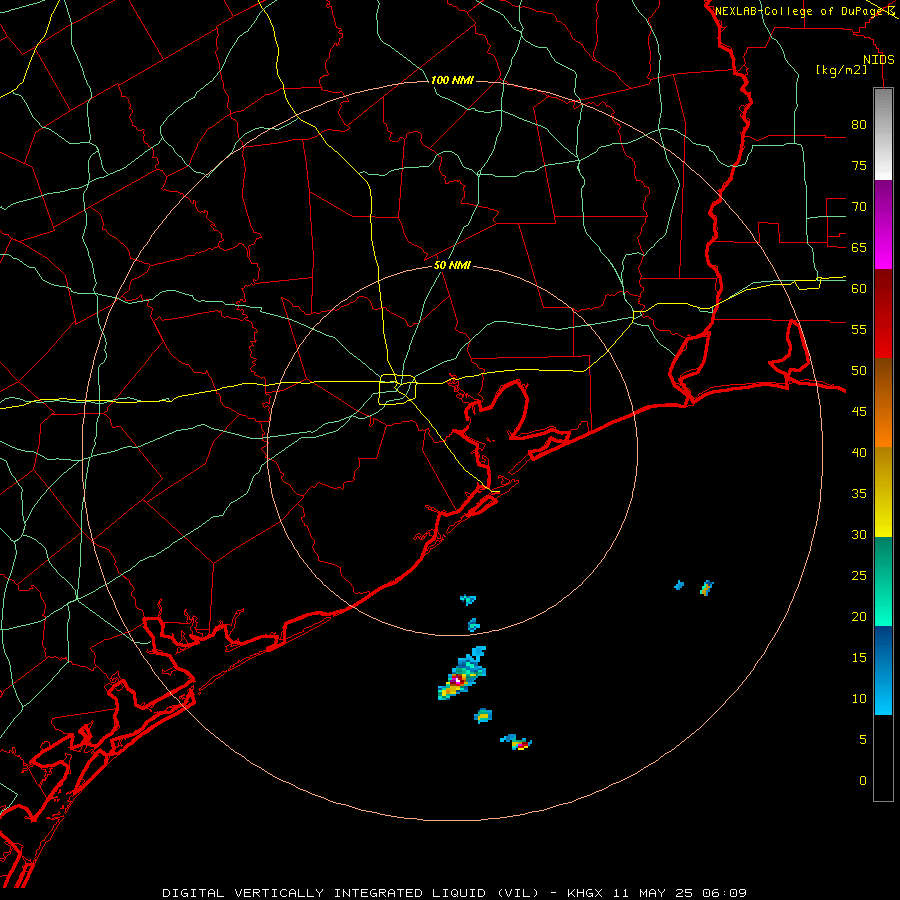Click scale value 5
The height and width of the screenshot is (900, 900).
863,739
